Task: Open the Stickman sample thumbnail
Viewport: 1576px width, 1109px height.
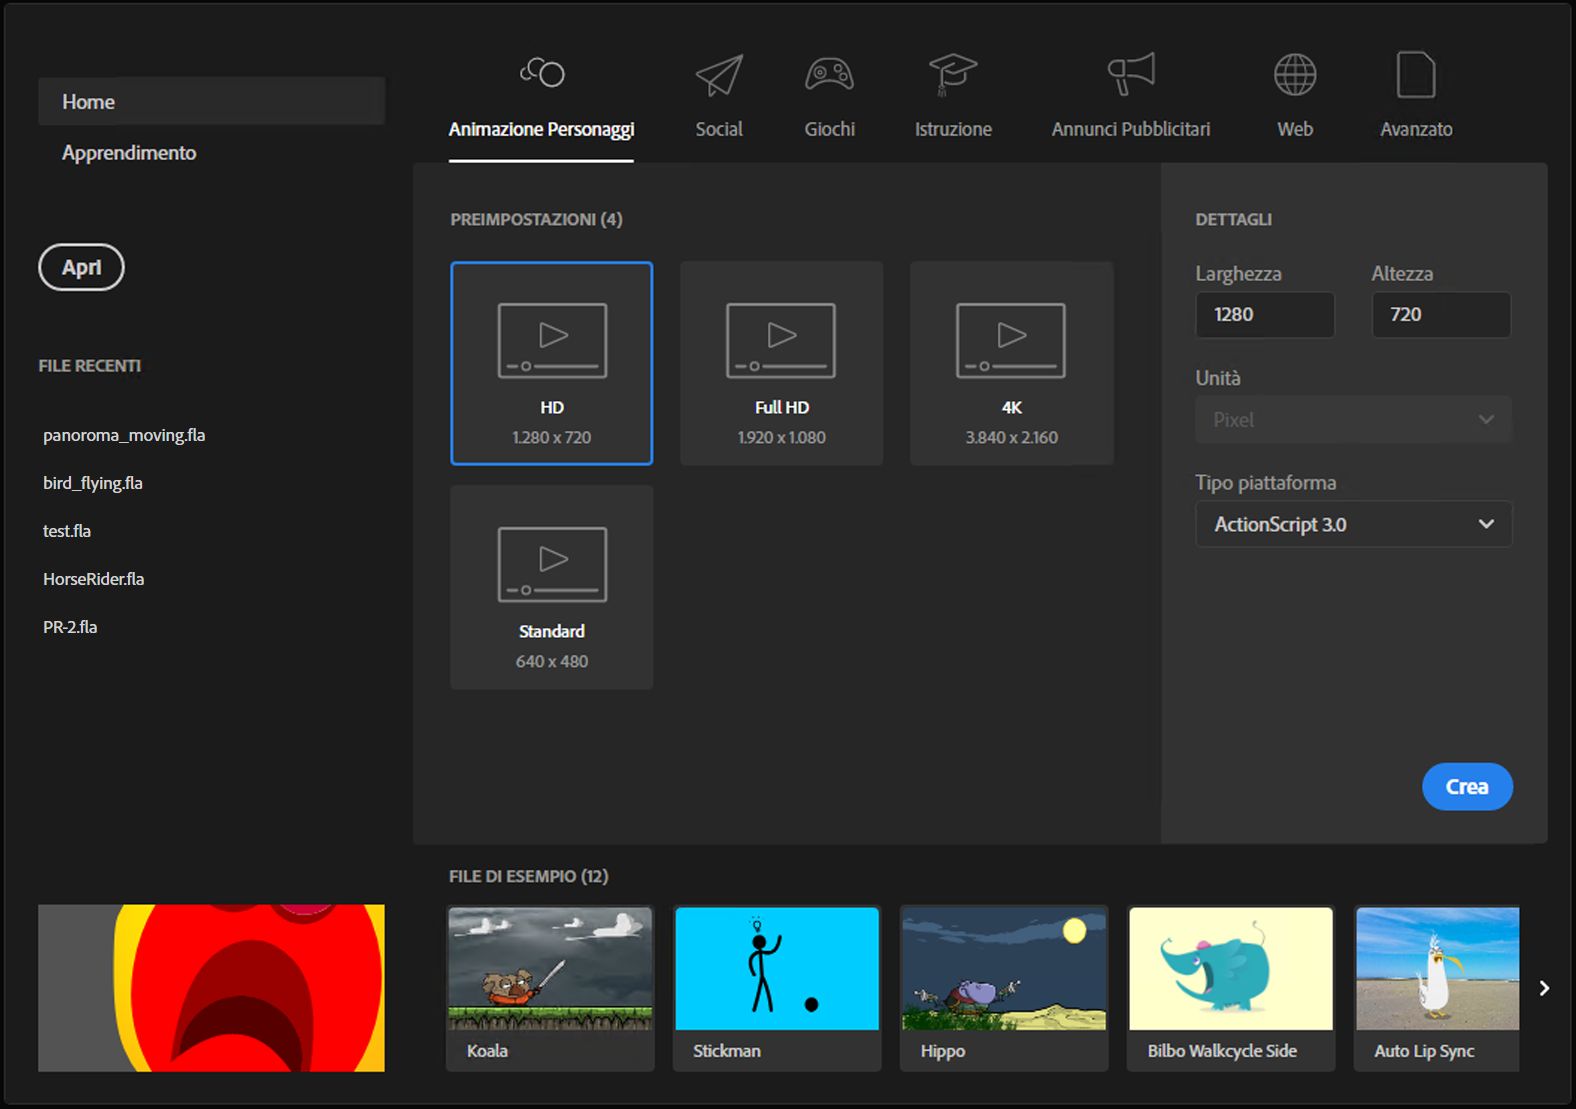Action: click(777, 968)
